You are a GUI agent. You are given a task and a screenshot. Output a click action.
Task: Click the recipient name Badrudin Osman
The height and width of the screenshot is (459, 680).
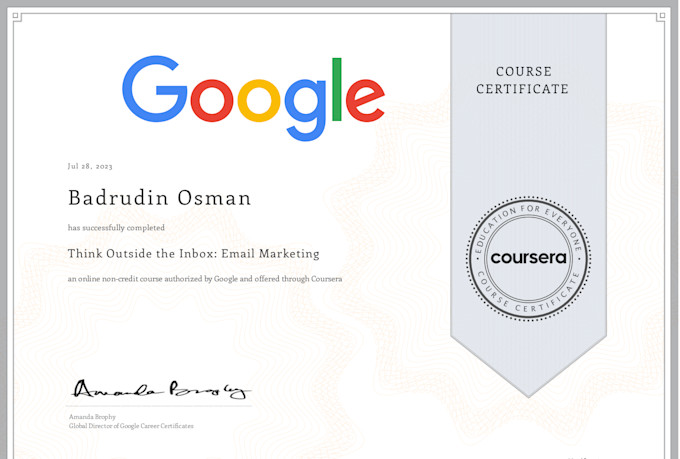160,198
